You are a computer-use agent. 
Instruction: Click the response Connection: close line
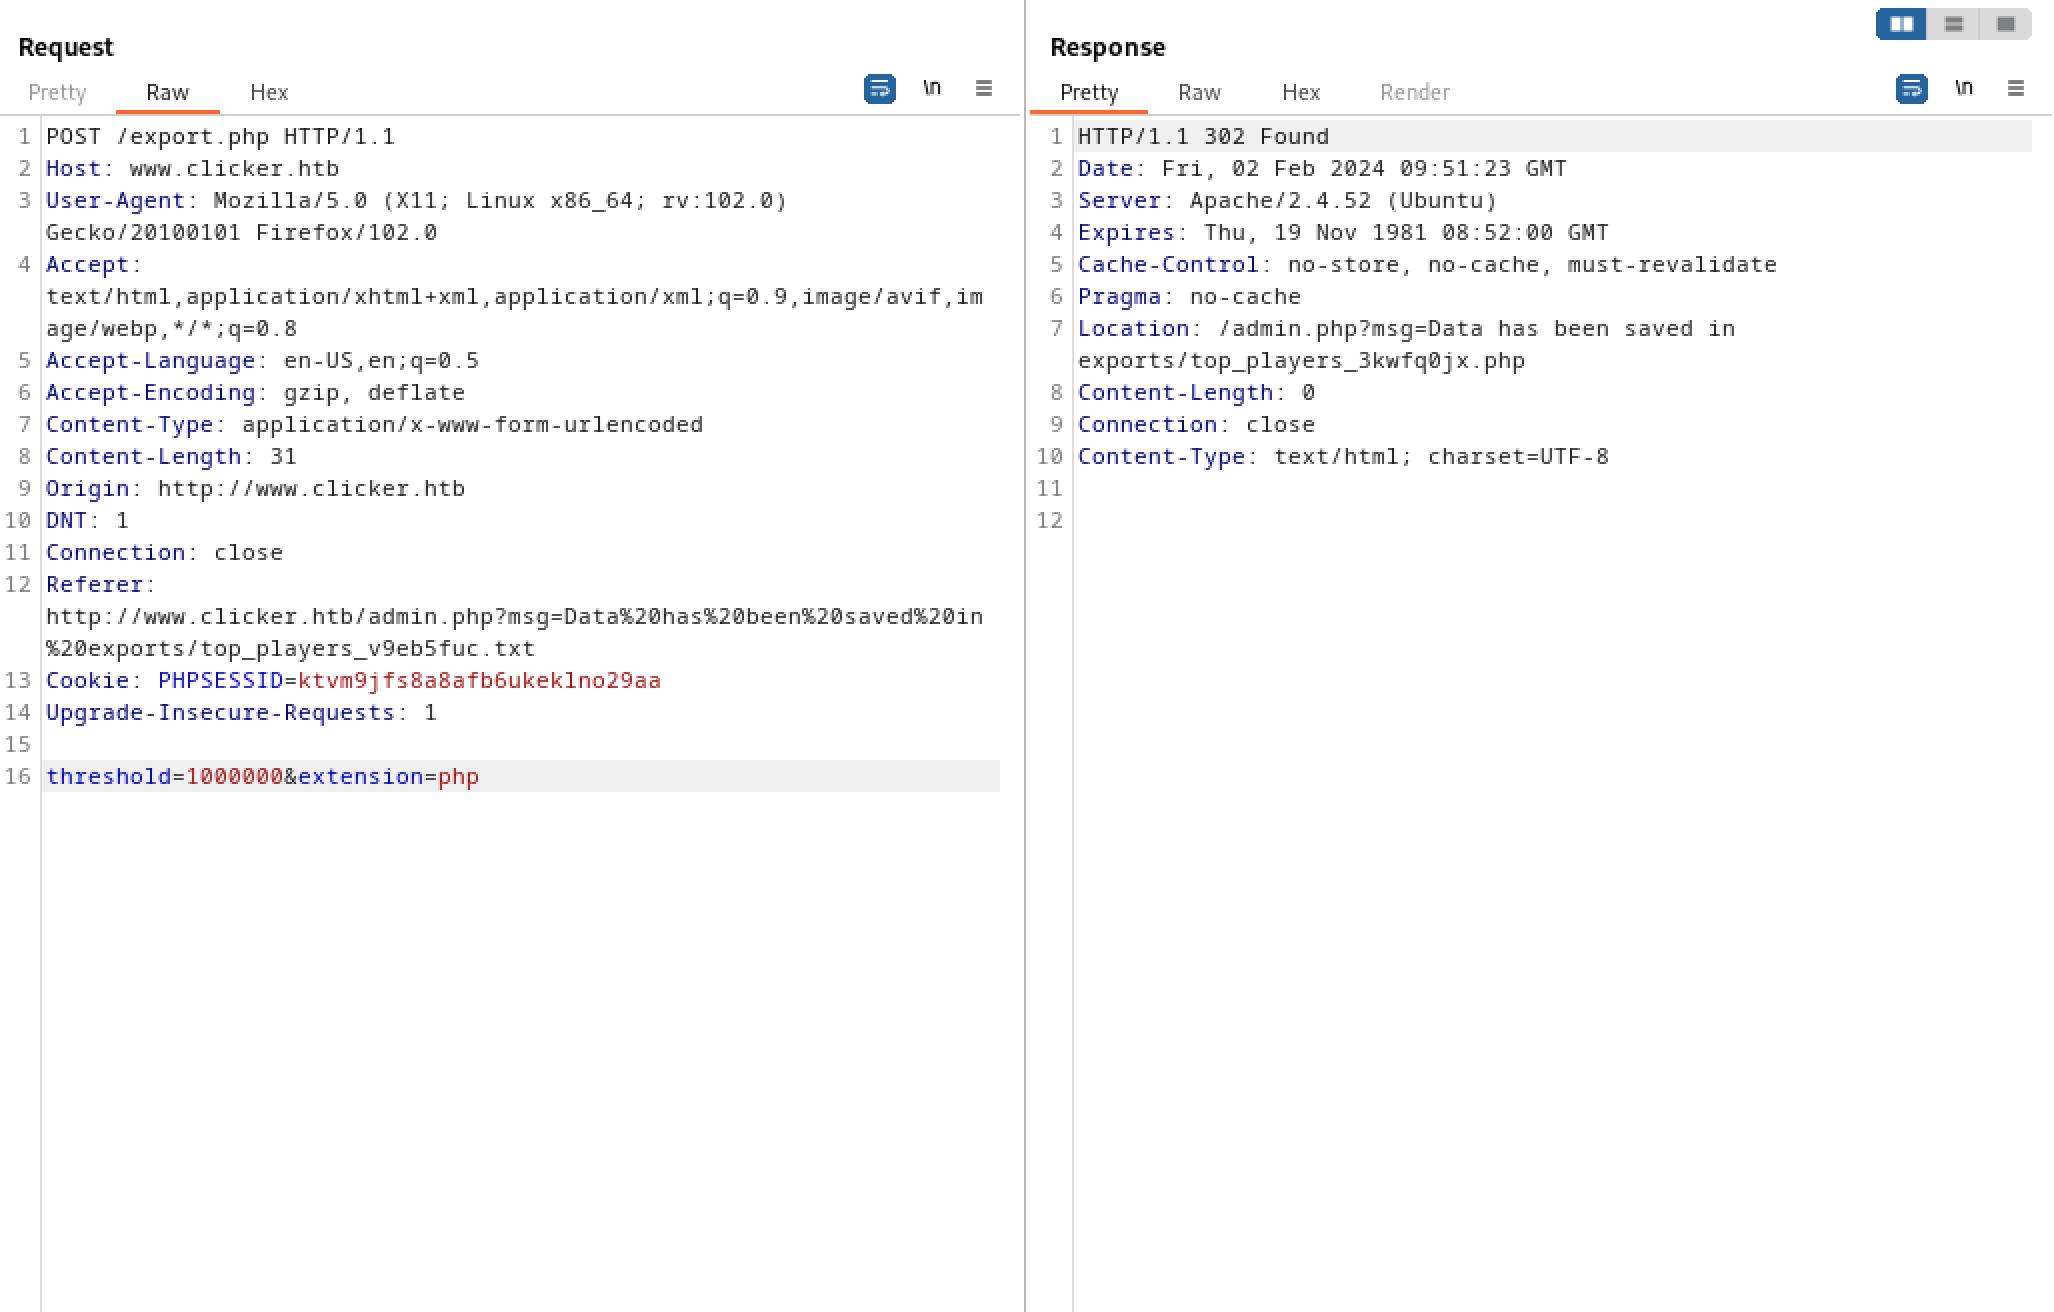click(x=1196, y=424)
